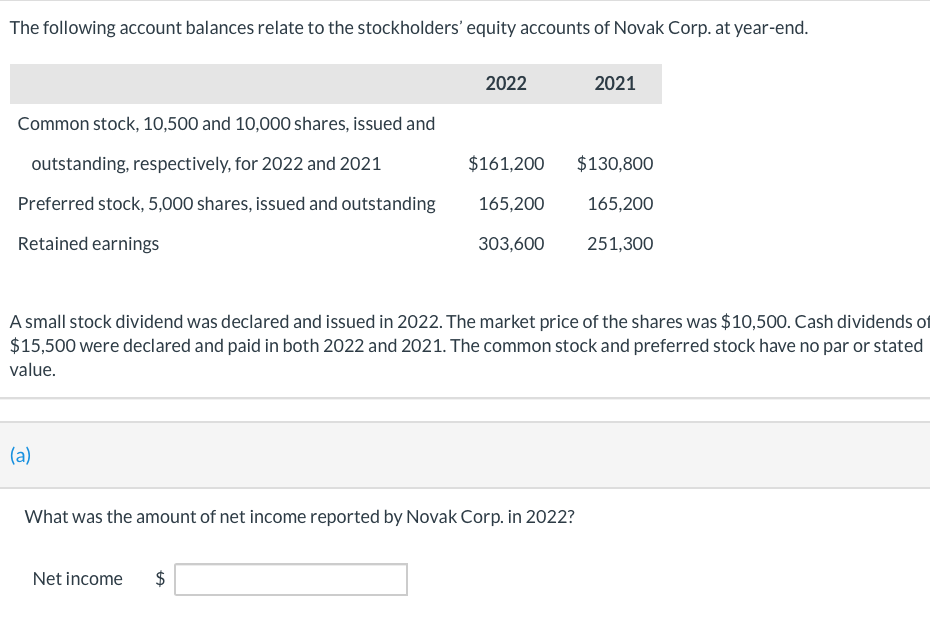Click the 'value.' text ending the paragraph

click(33, 370)
